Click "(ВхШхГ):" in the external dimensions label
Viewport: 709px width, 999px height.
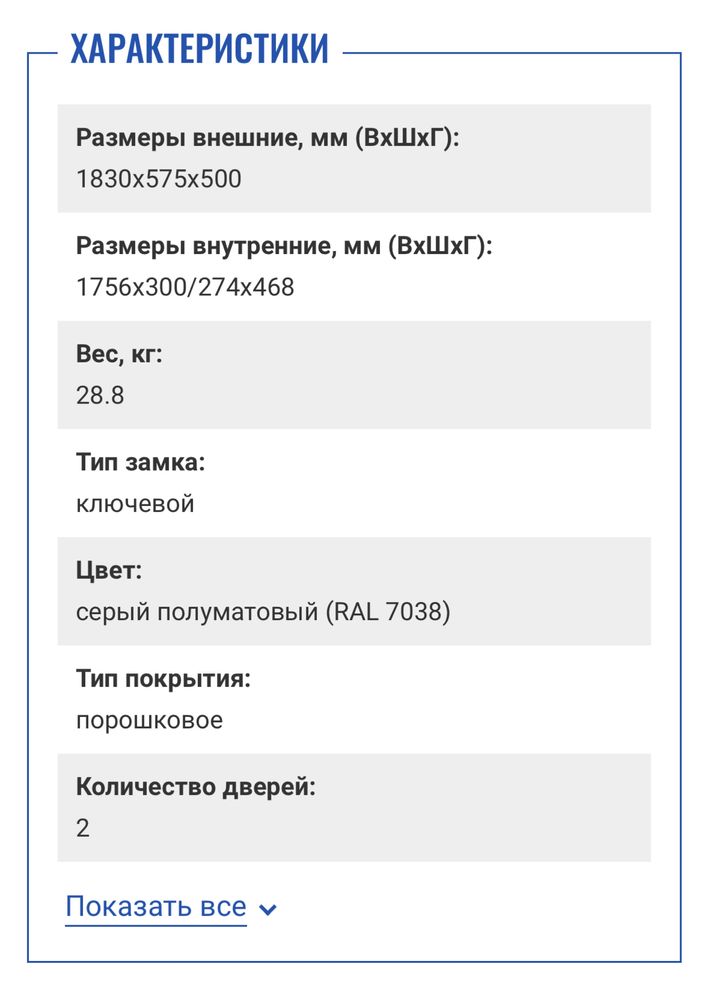(x=405, y=138)
